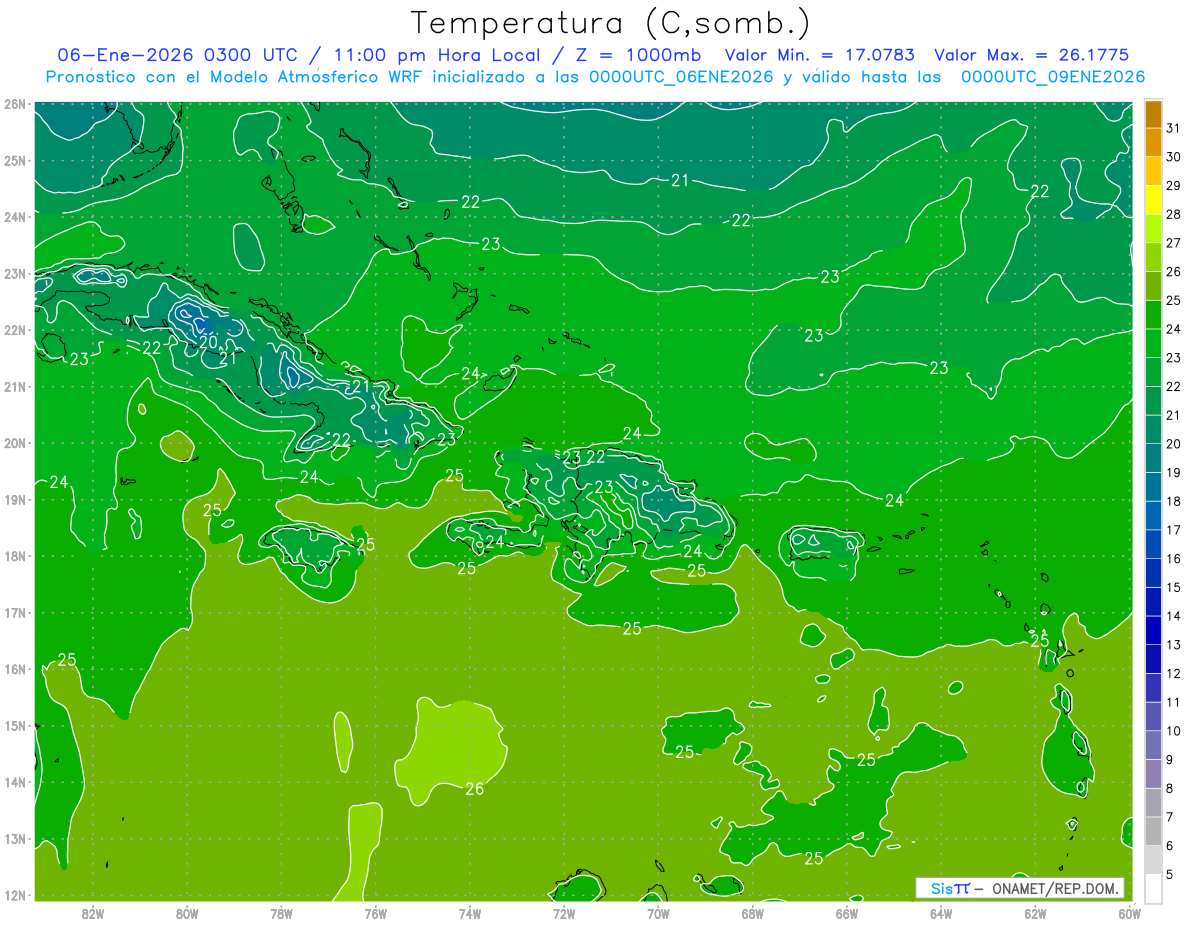Click the "17N" latitude axis label

15,613
